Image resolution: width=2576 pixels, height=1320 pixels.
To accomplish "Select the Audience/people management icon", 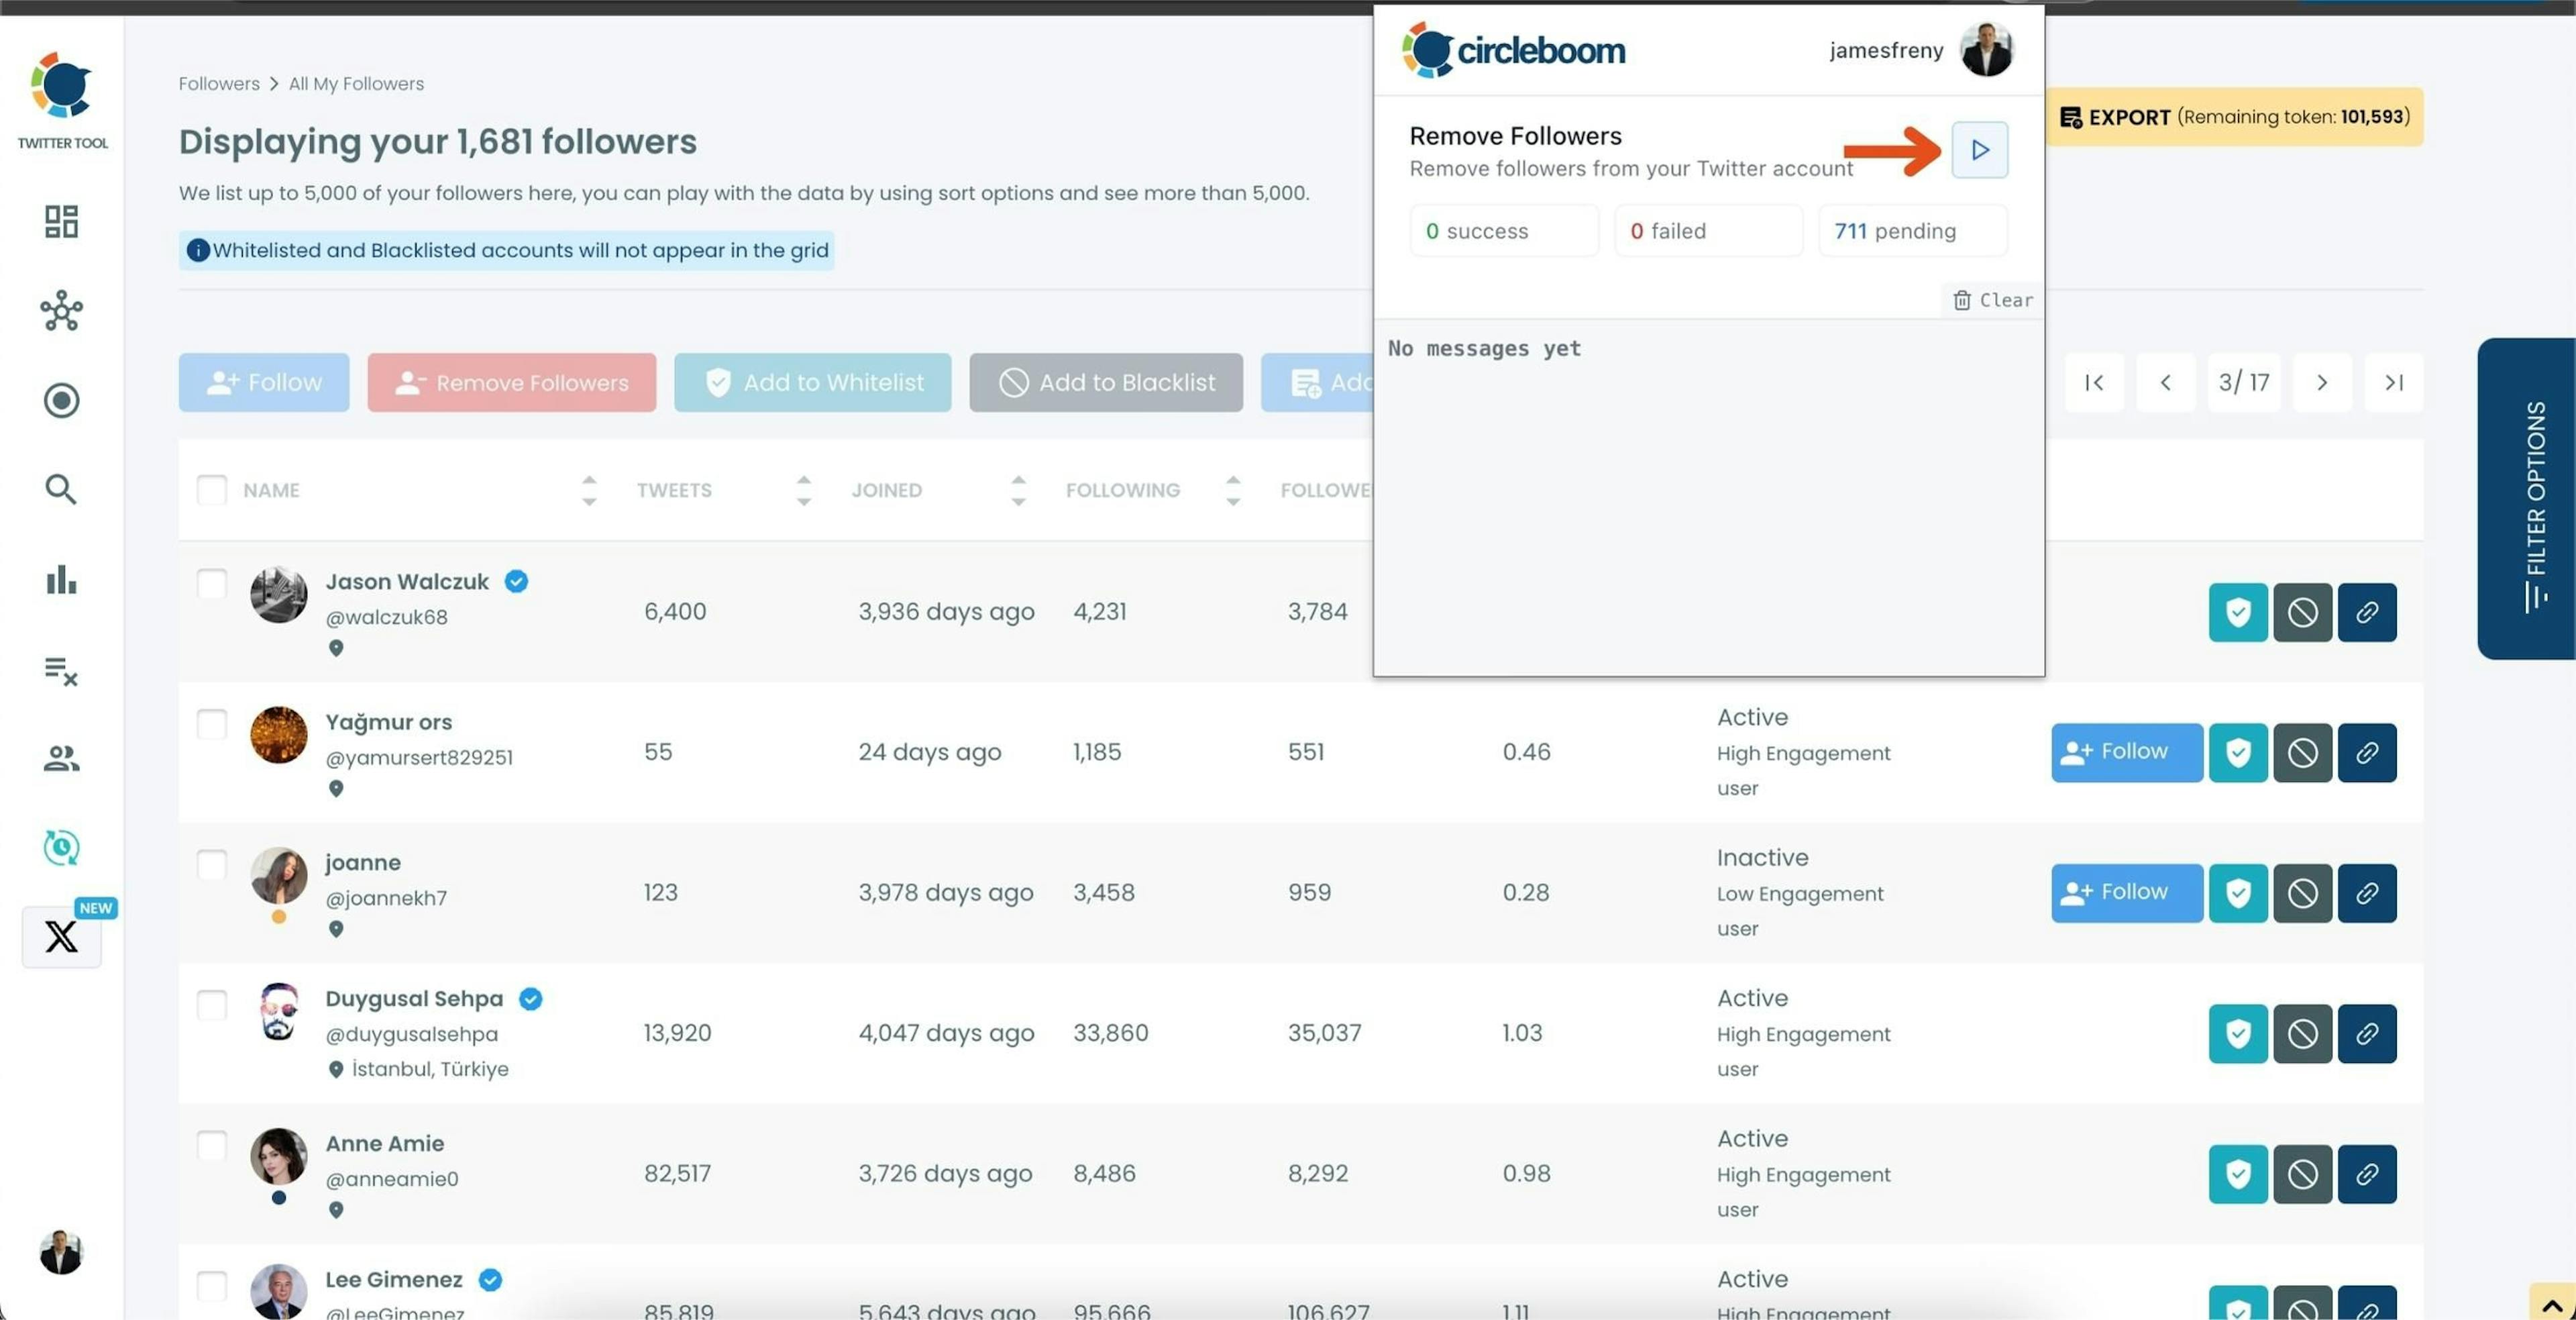I will (x=60, y=758).
